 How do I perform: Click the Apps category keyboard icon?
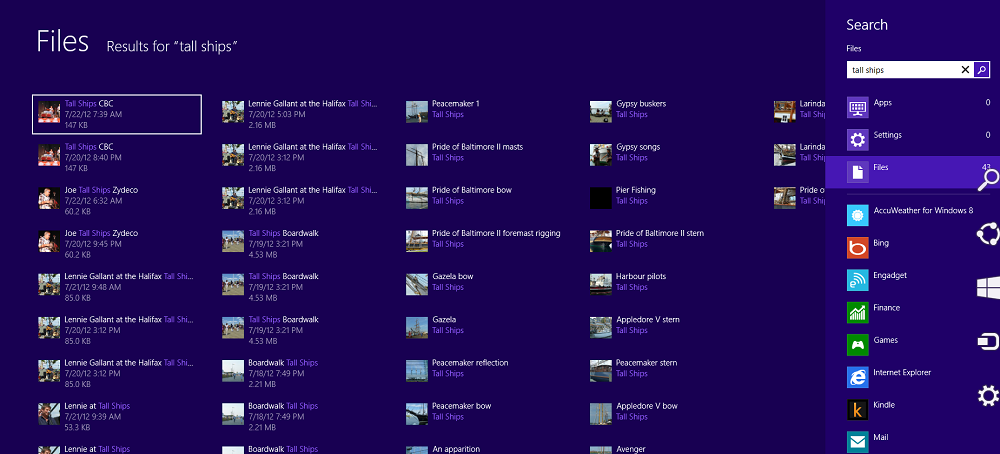point(858,107)
